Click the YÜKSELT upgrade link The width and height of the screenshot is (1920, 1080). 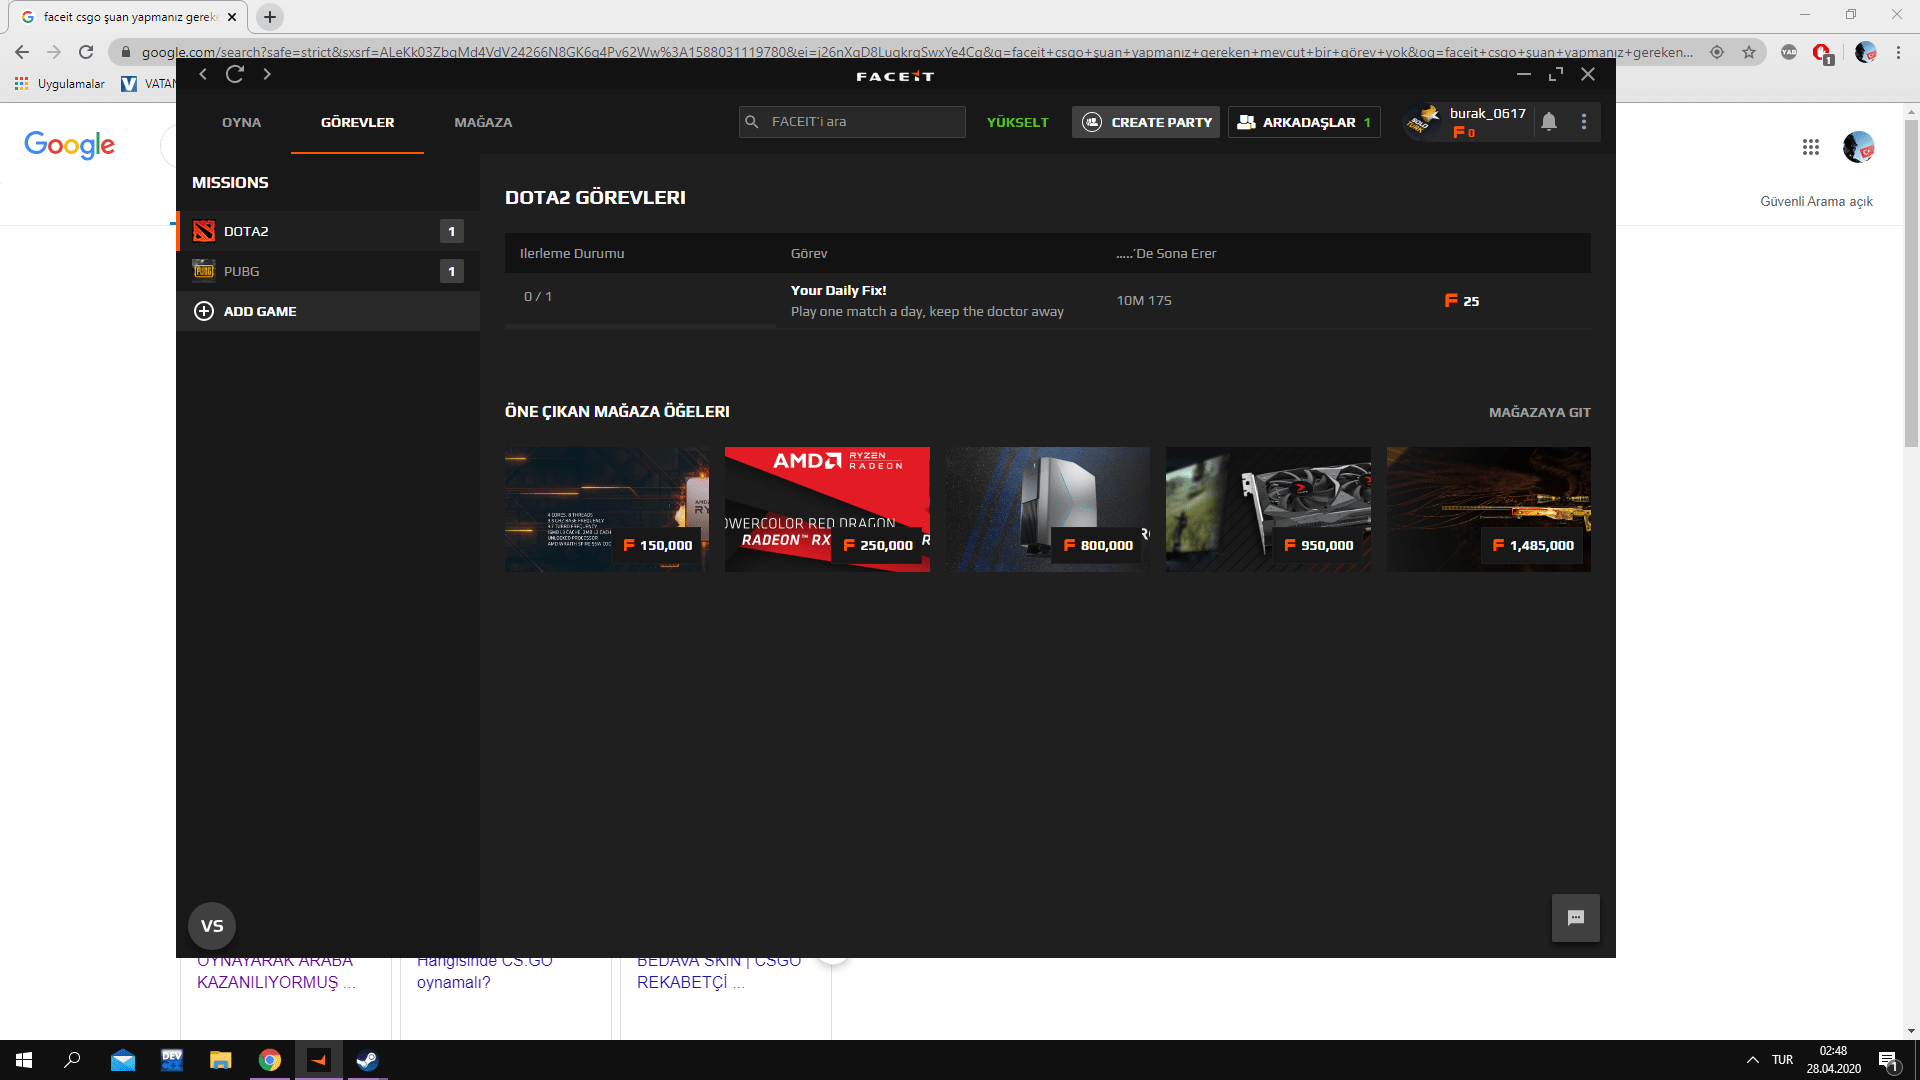(1017, 122)
